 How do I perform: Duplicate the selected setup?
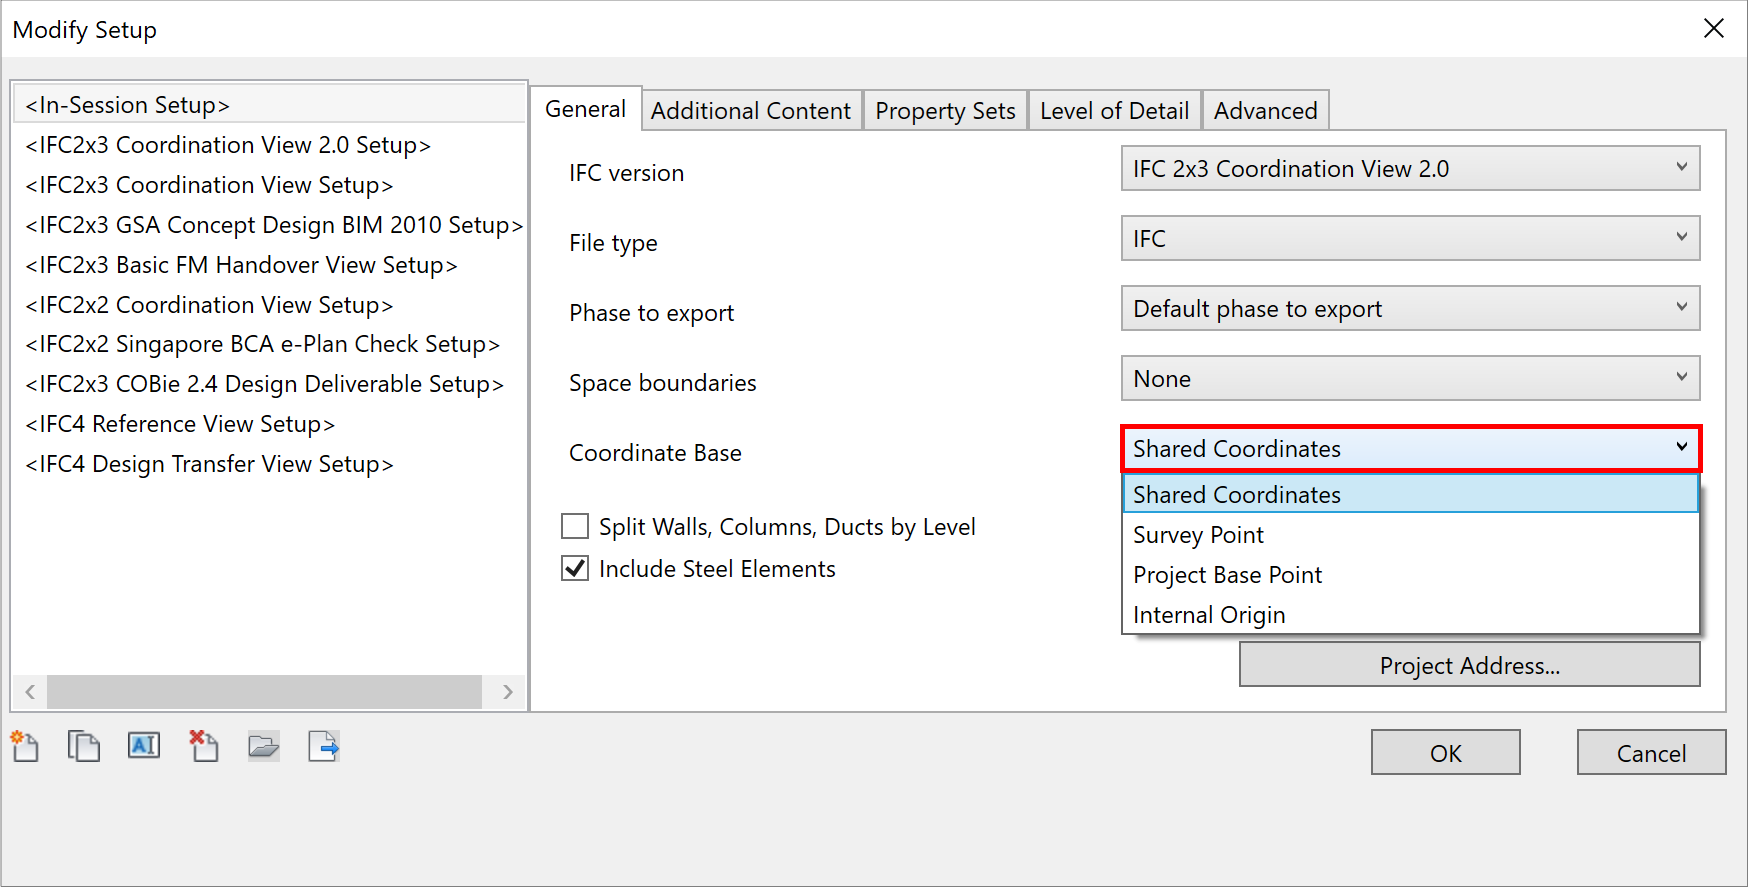(x=84, y=746)
